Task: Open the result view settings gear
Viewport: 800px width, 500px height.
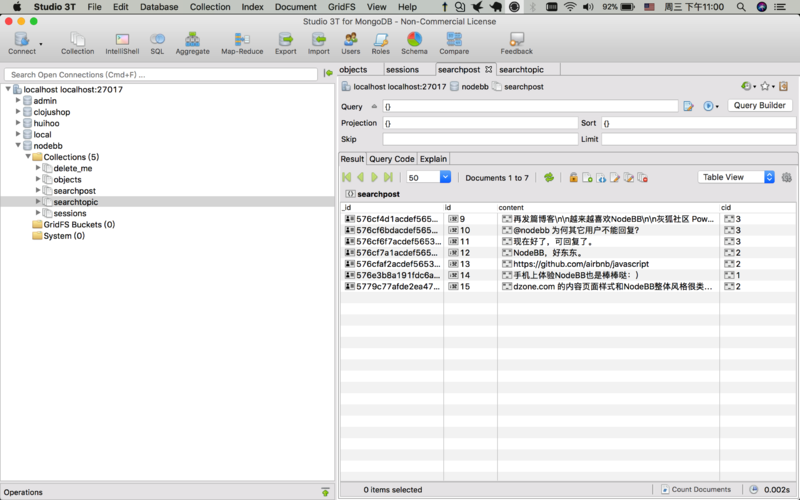Action: pyautogui.click(x=786, y=177)
